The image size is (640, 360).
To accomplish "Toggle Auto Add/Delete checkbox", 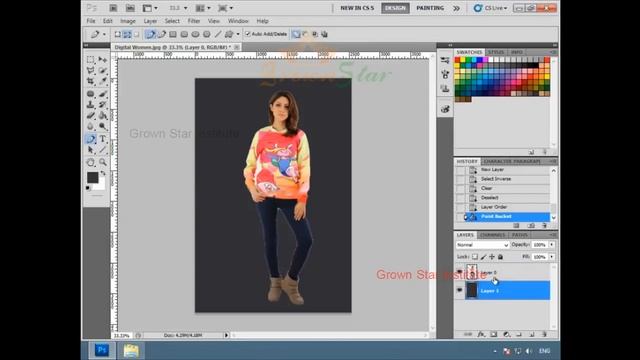I will 247,34.
